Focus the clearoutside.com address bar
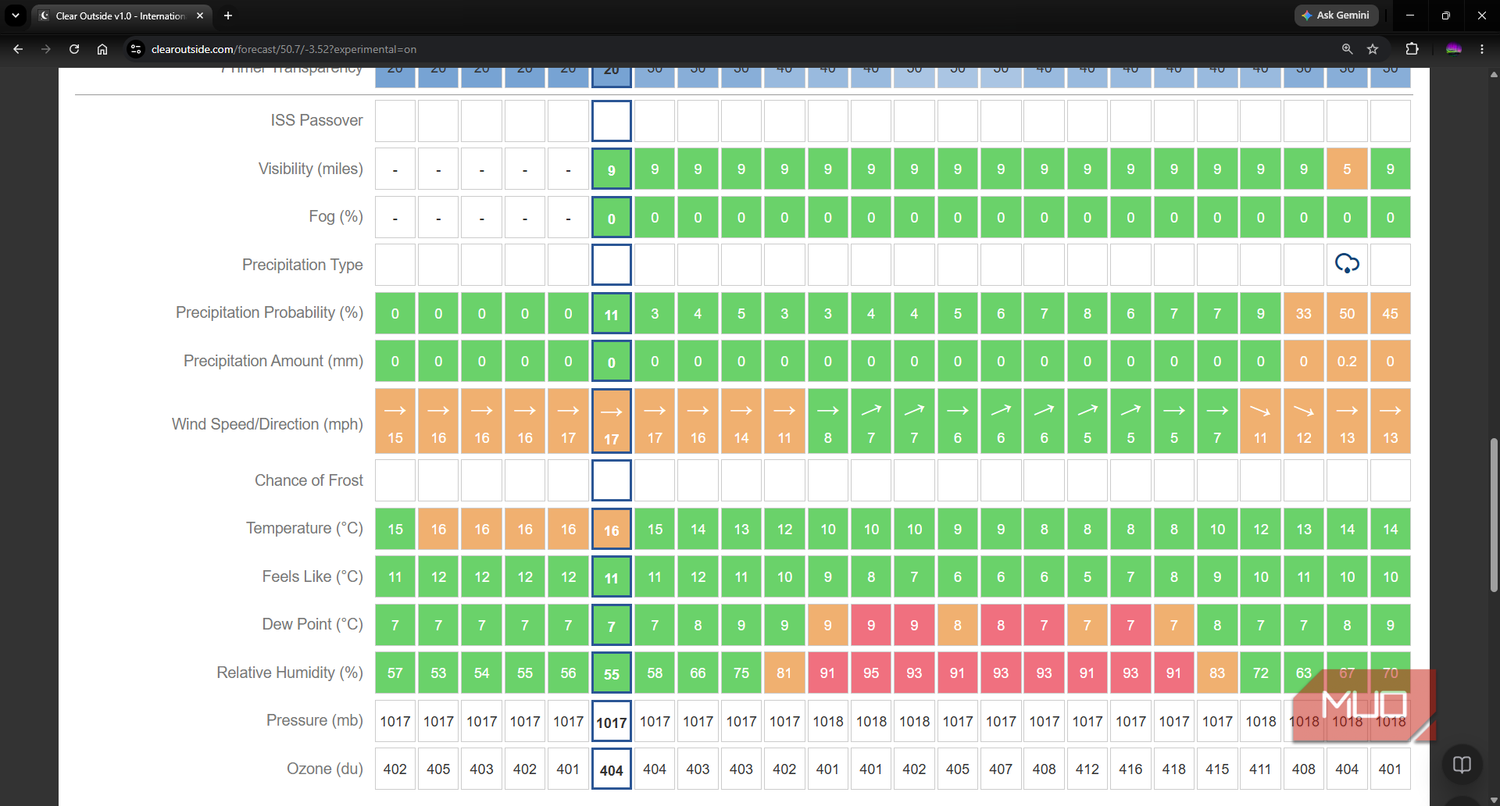Screen dimensions: 1500x806 click(x=740, y=49)
